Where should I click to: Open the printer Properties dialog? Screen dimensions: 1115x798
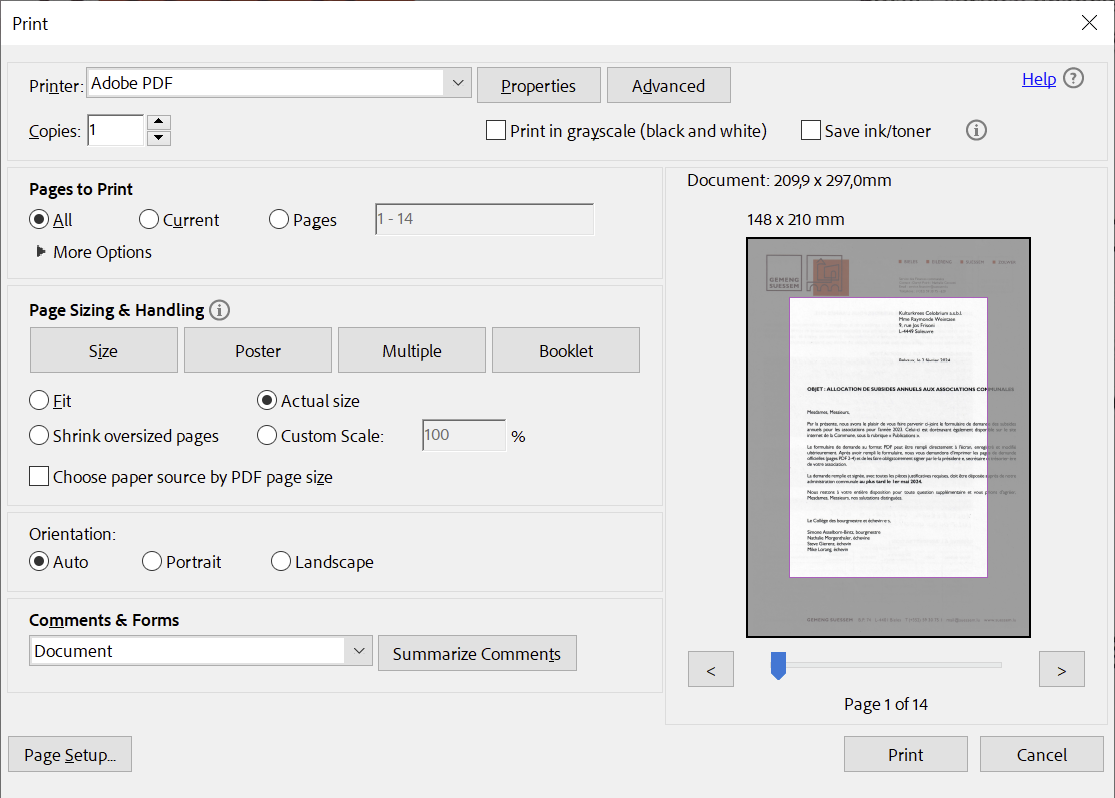tap(538, 85)
